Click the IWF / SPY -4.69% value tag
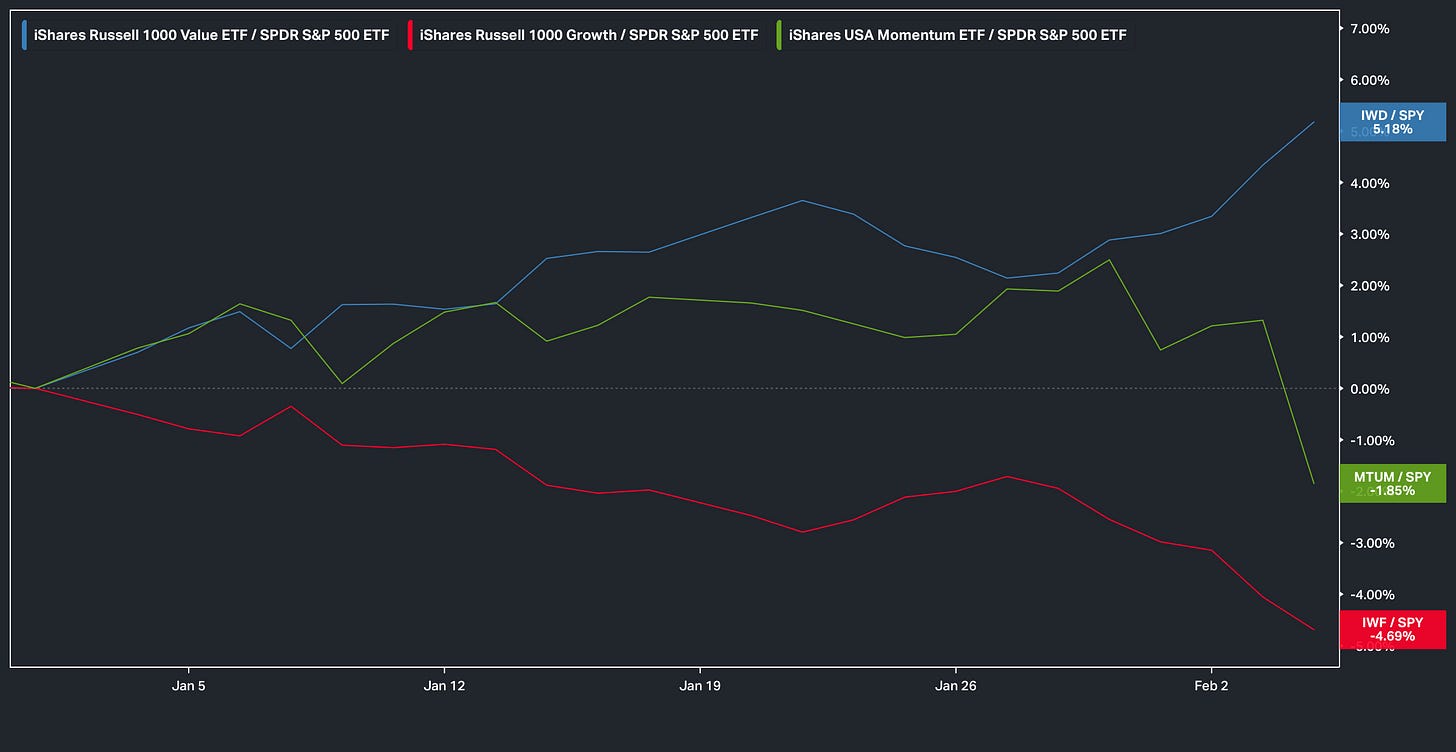Image resolution: width=1456 pixels, height=752 pixels. click(1392, 629)
